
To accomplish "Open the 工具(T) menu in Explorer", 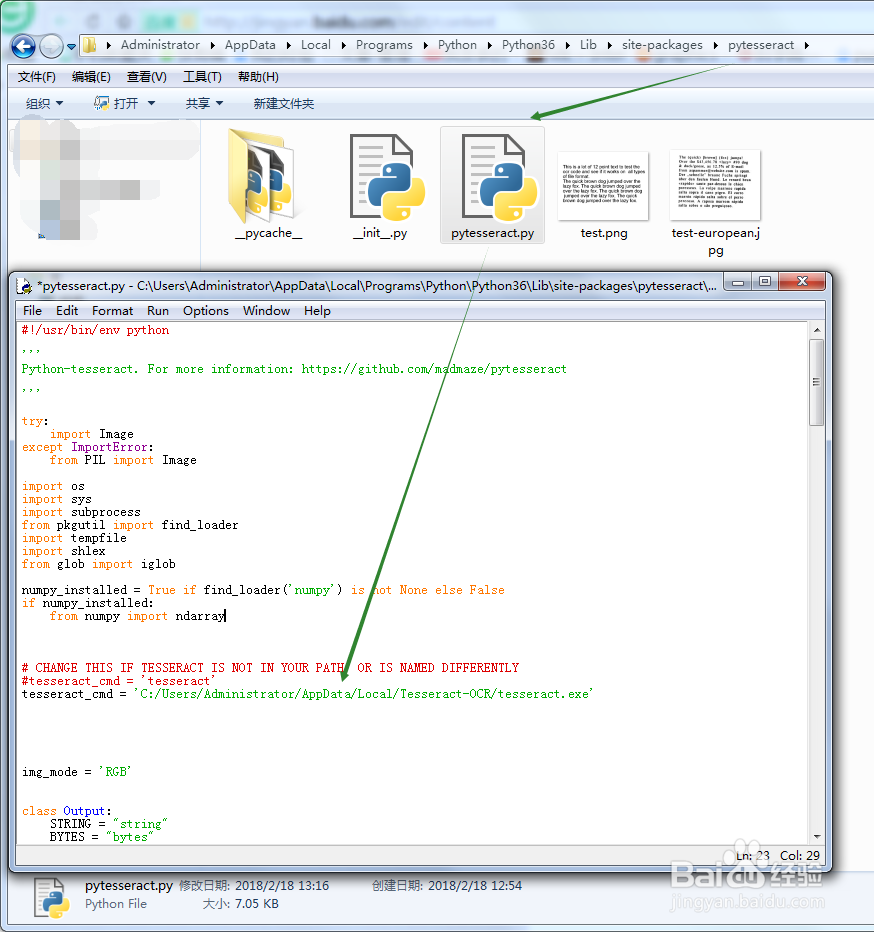I will (x=202, y=77).
